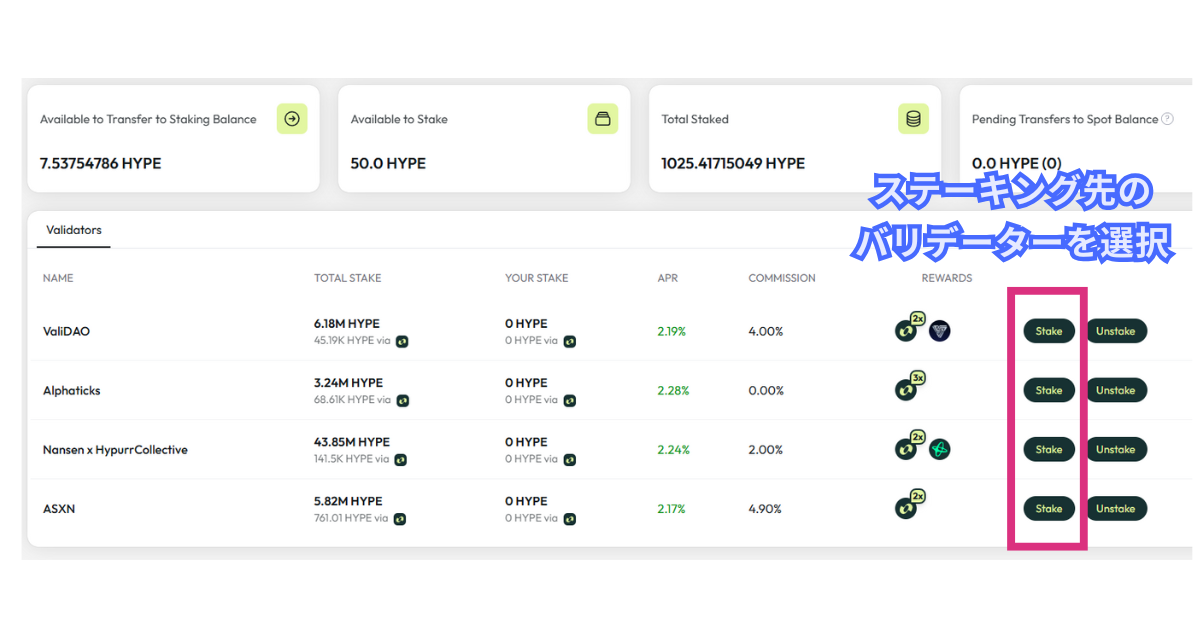This screenshot has height=630, width=1200.
Task: Stake with Nansen x HypurrCollective
Action: pos(1049,449)
